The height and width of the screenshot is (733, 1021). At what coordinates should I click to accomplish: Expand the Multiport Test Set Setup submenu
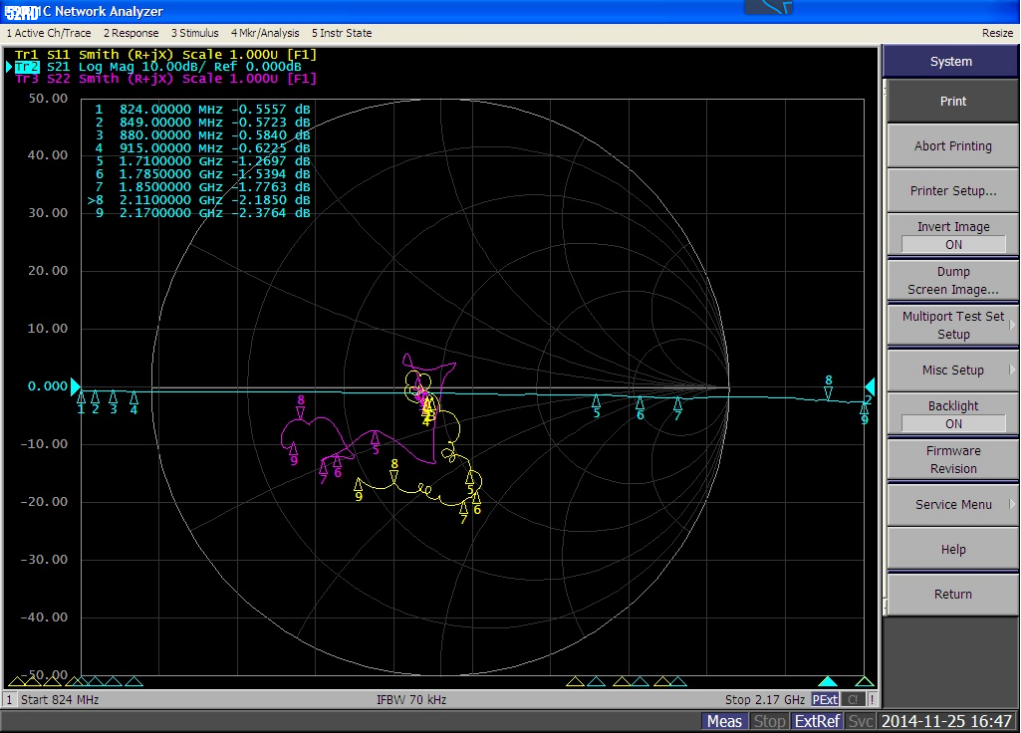[953, 325]
